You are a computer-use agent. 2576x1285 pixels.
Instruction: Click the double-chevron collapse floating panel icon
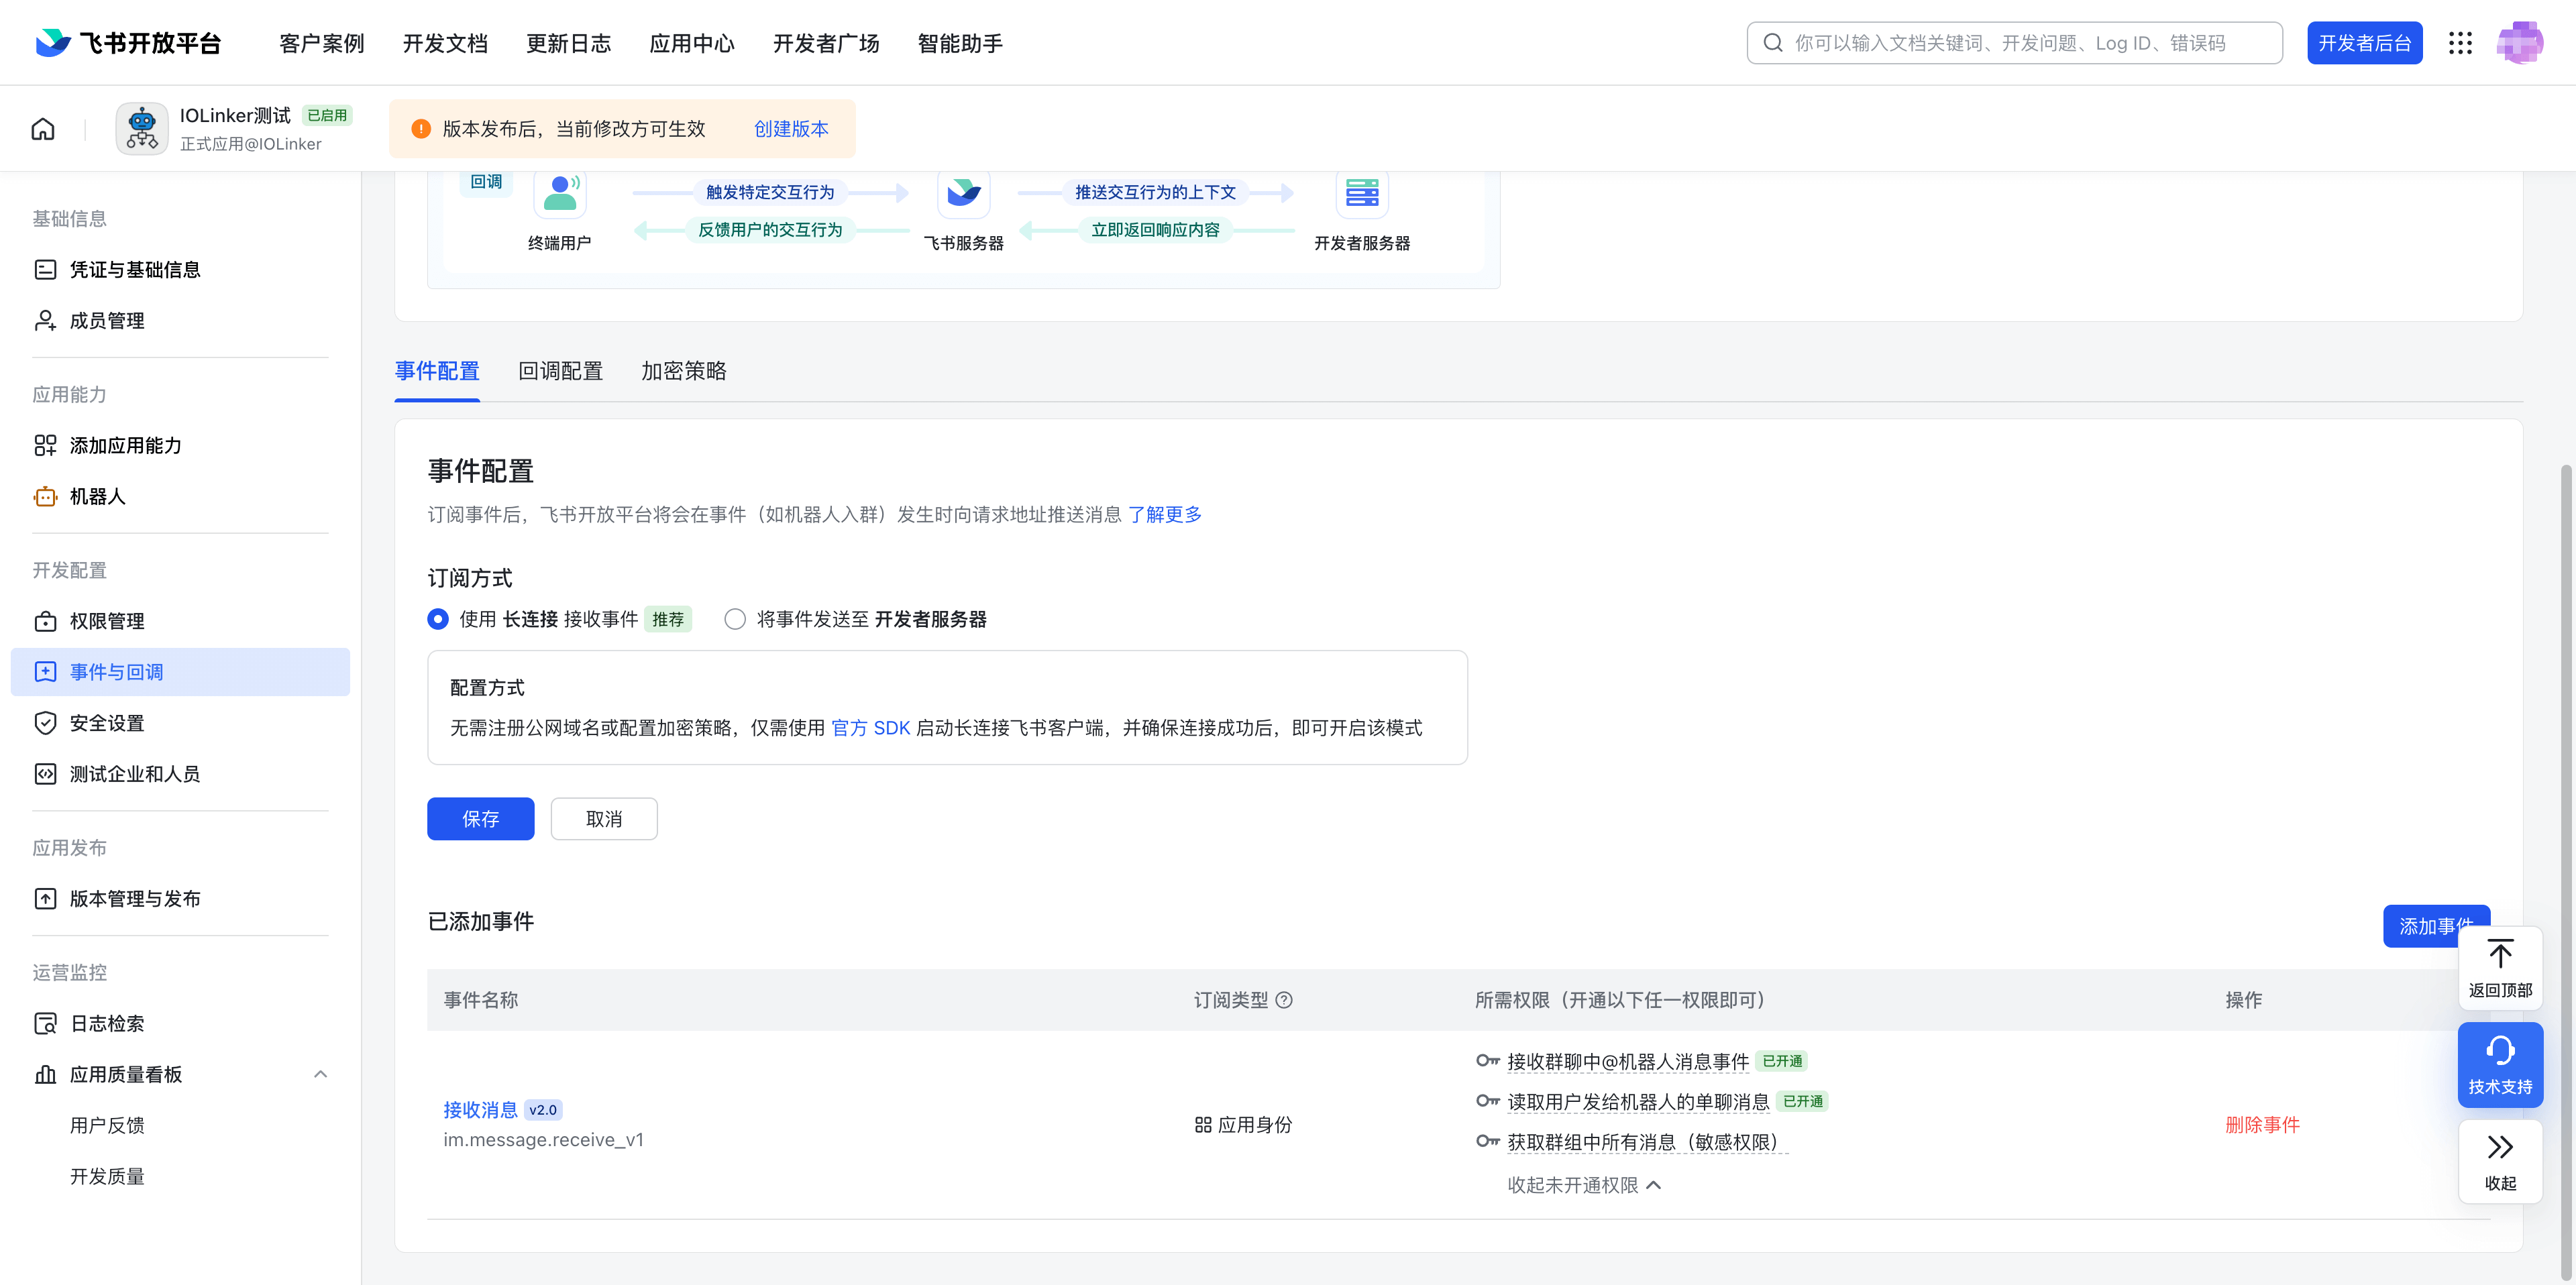(x=2500, y=1147)
